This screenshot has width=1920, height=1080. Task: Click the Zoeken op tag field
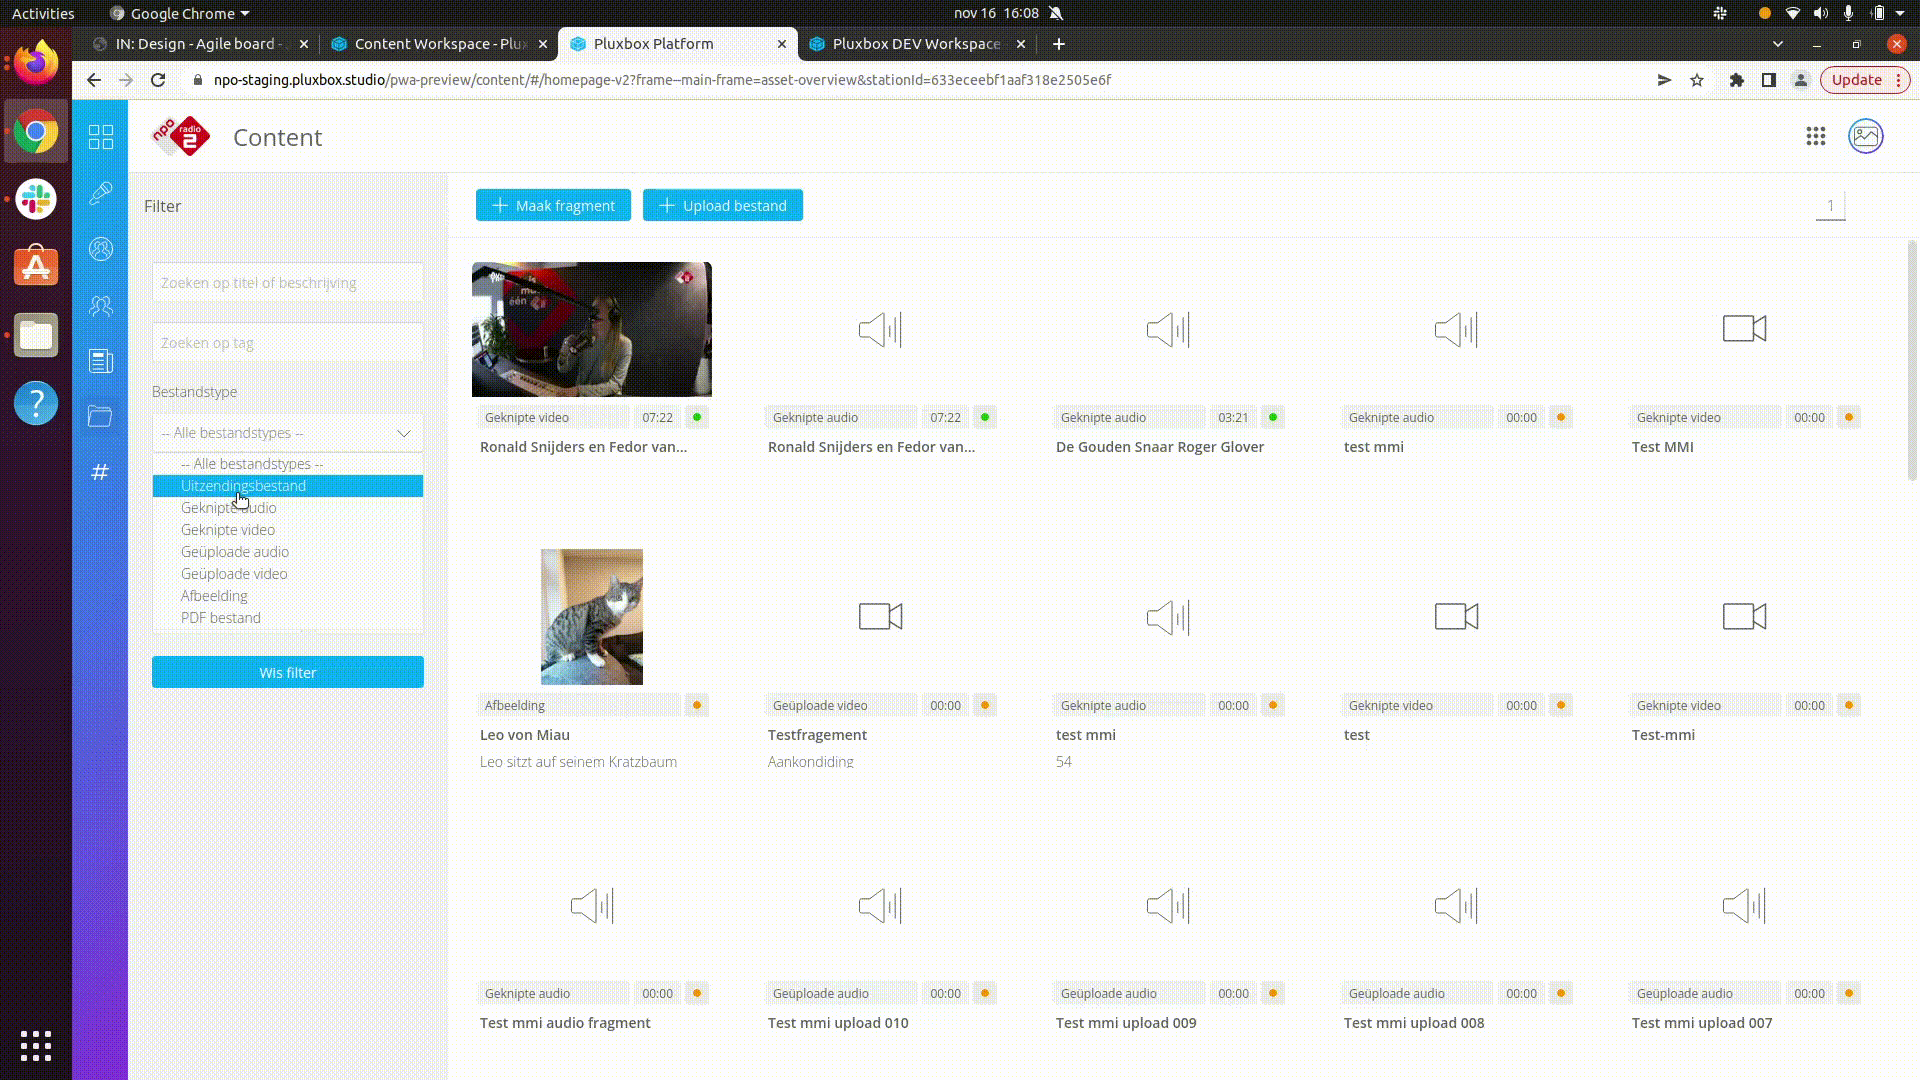tap(288, 343)
